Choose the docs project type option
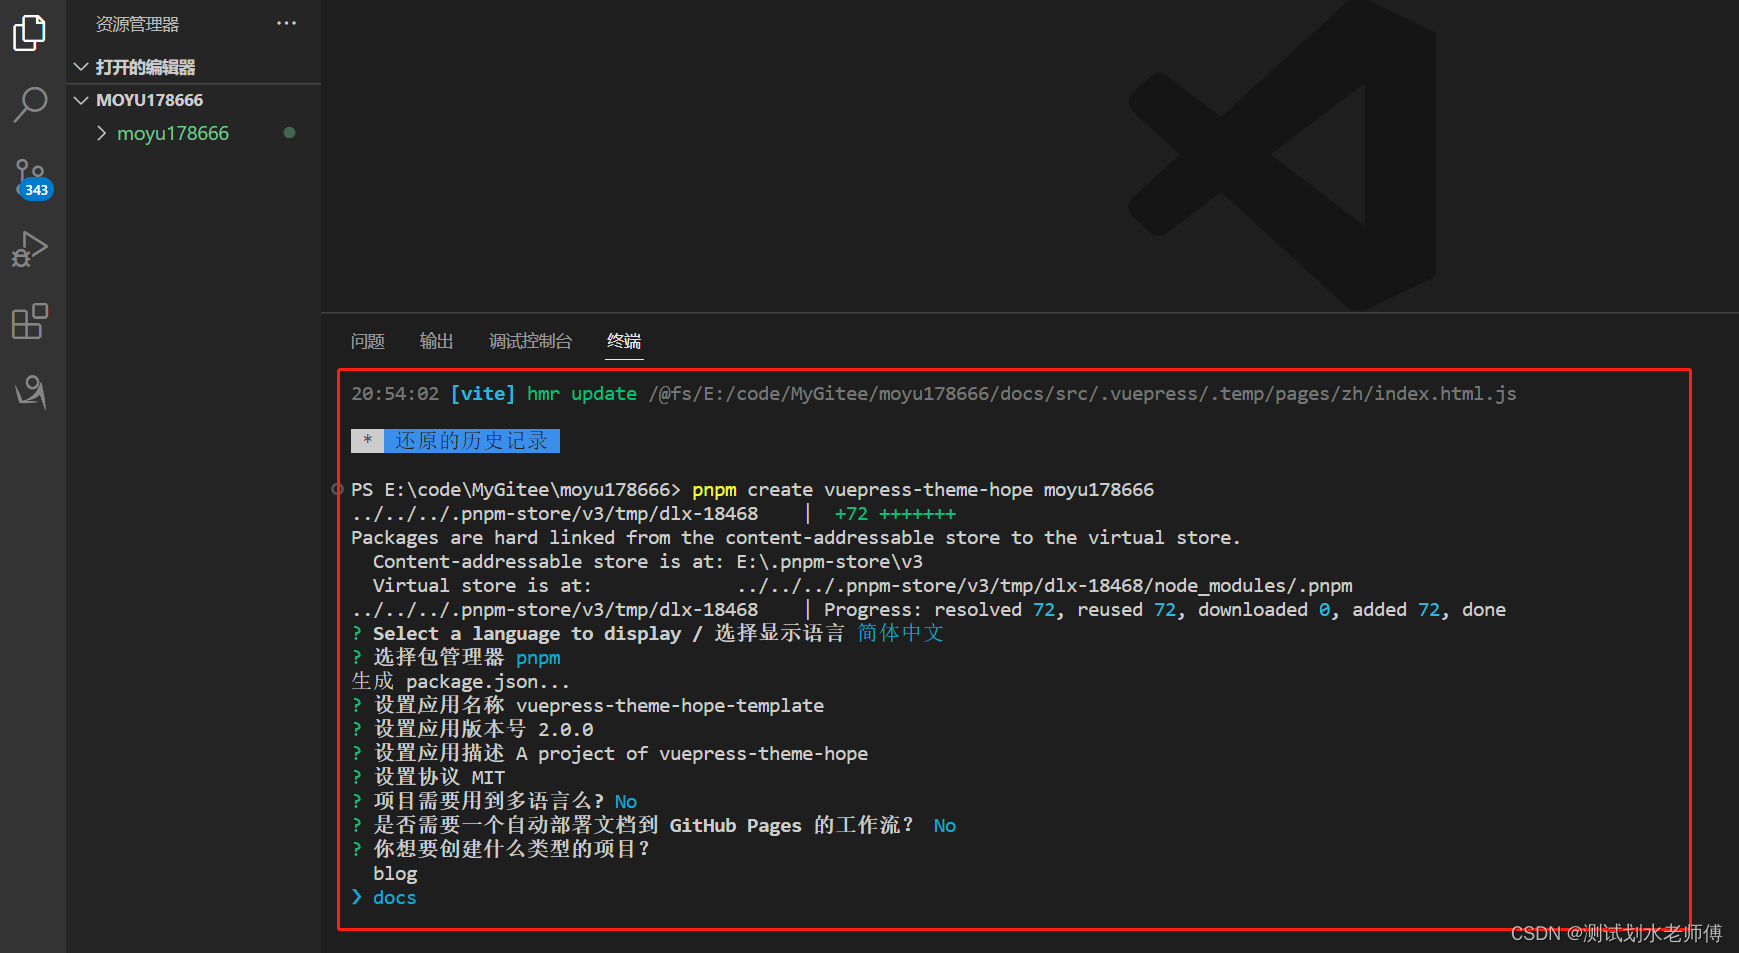 pyautogui.click(x=394, y=897)
